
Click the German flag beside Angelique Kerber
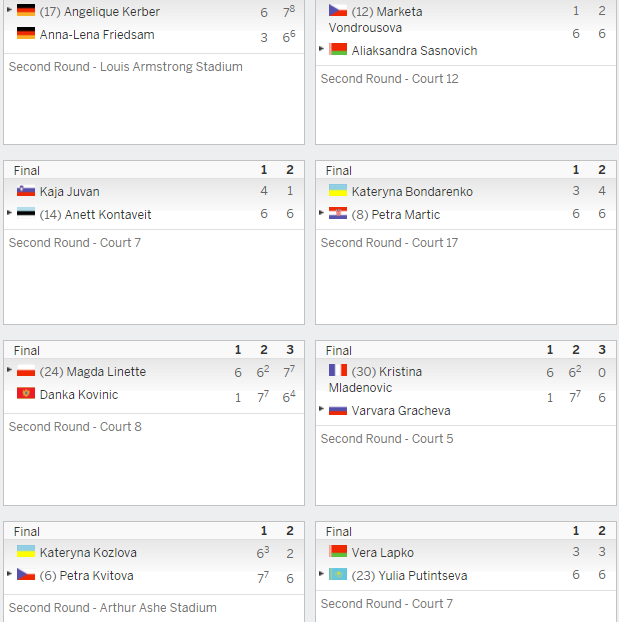[26, 10]
